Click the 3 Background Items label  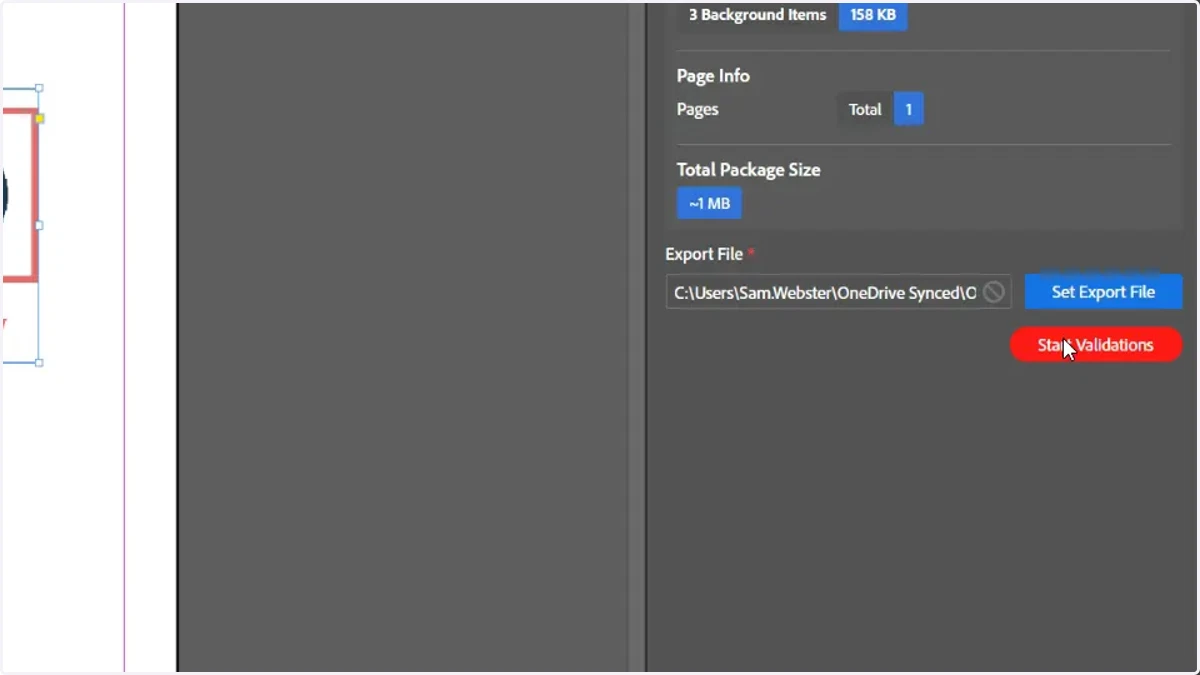point(757,15)
